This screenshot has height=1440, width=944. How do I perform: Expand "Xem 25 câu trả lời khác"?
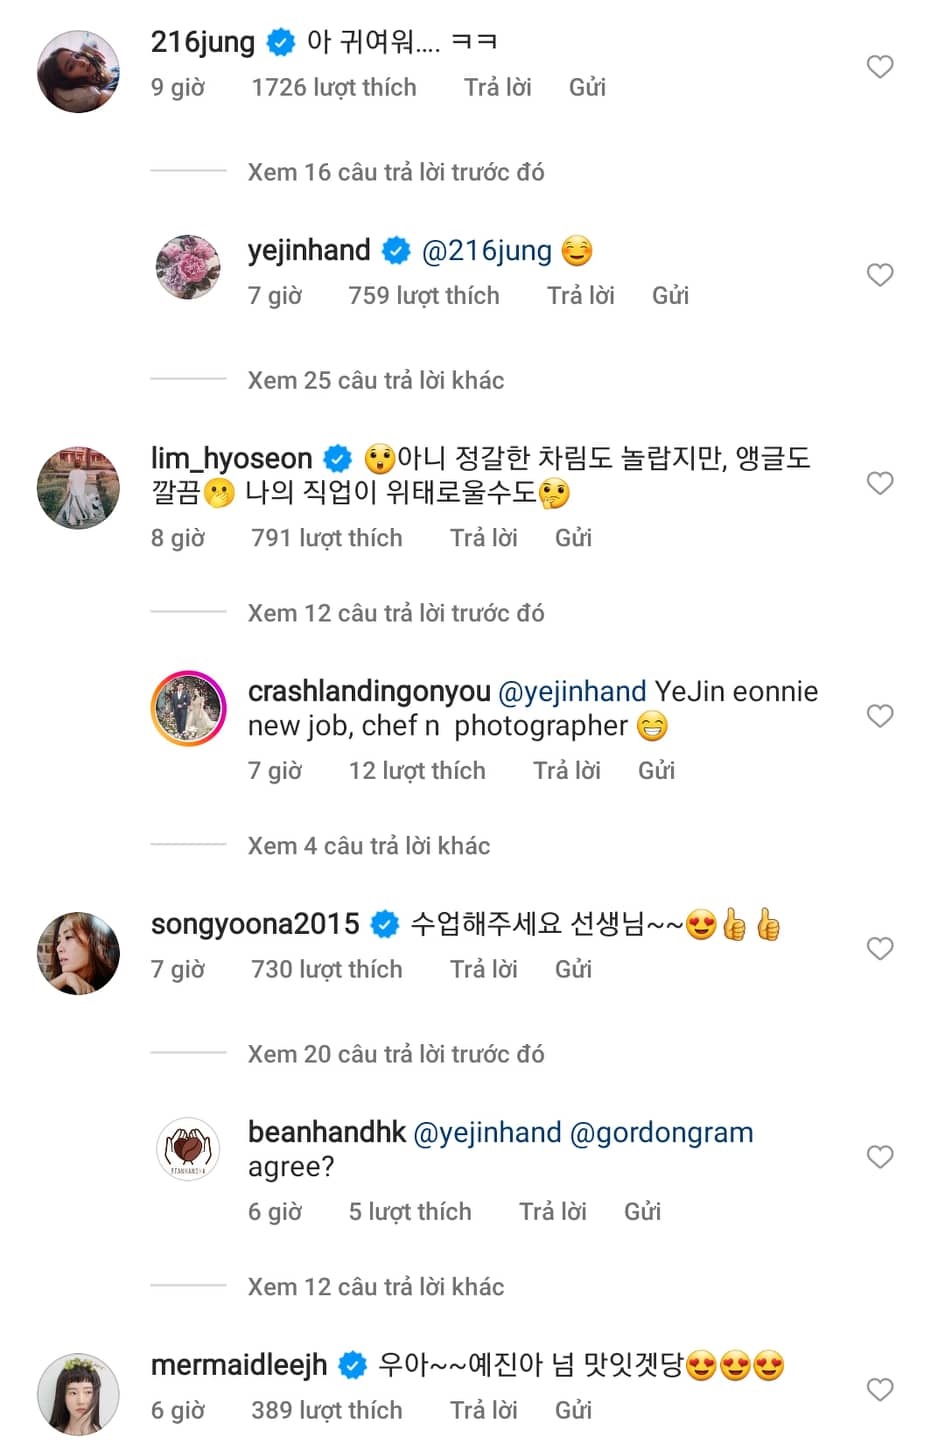[x=375, y=380]
